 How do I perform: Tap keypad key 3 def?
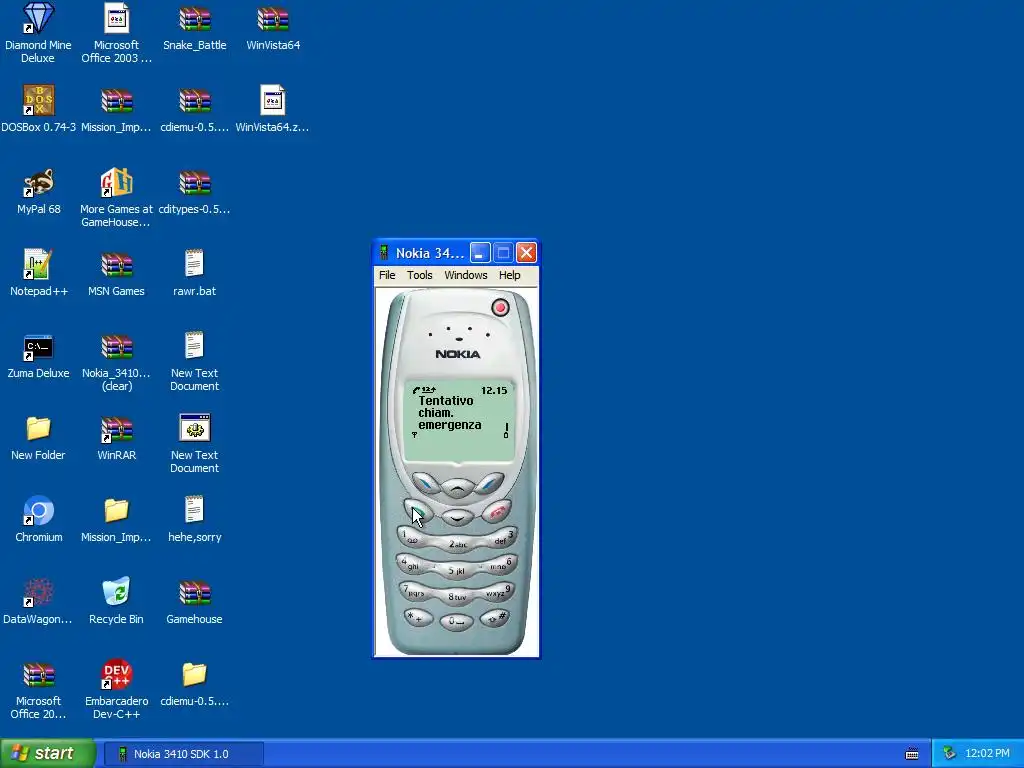500,537
